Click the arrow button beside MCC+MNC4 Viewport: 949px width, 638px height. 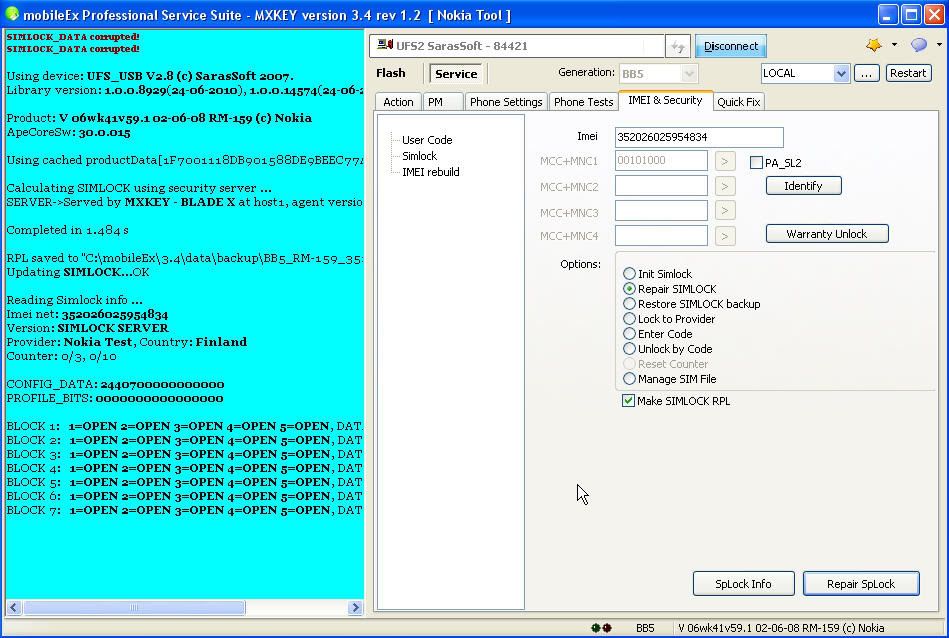point(724,236)
